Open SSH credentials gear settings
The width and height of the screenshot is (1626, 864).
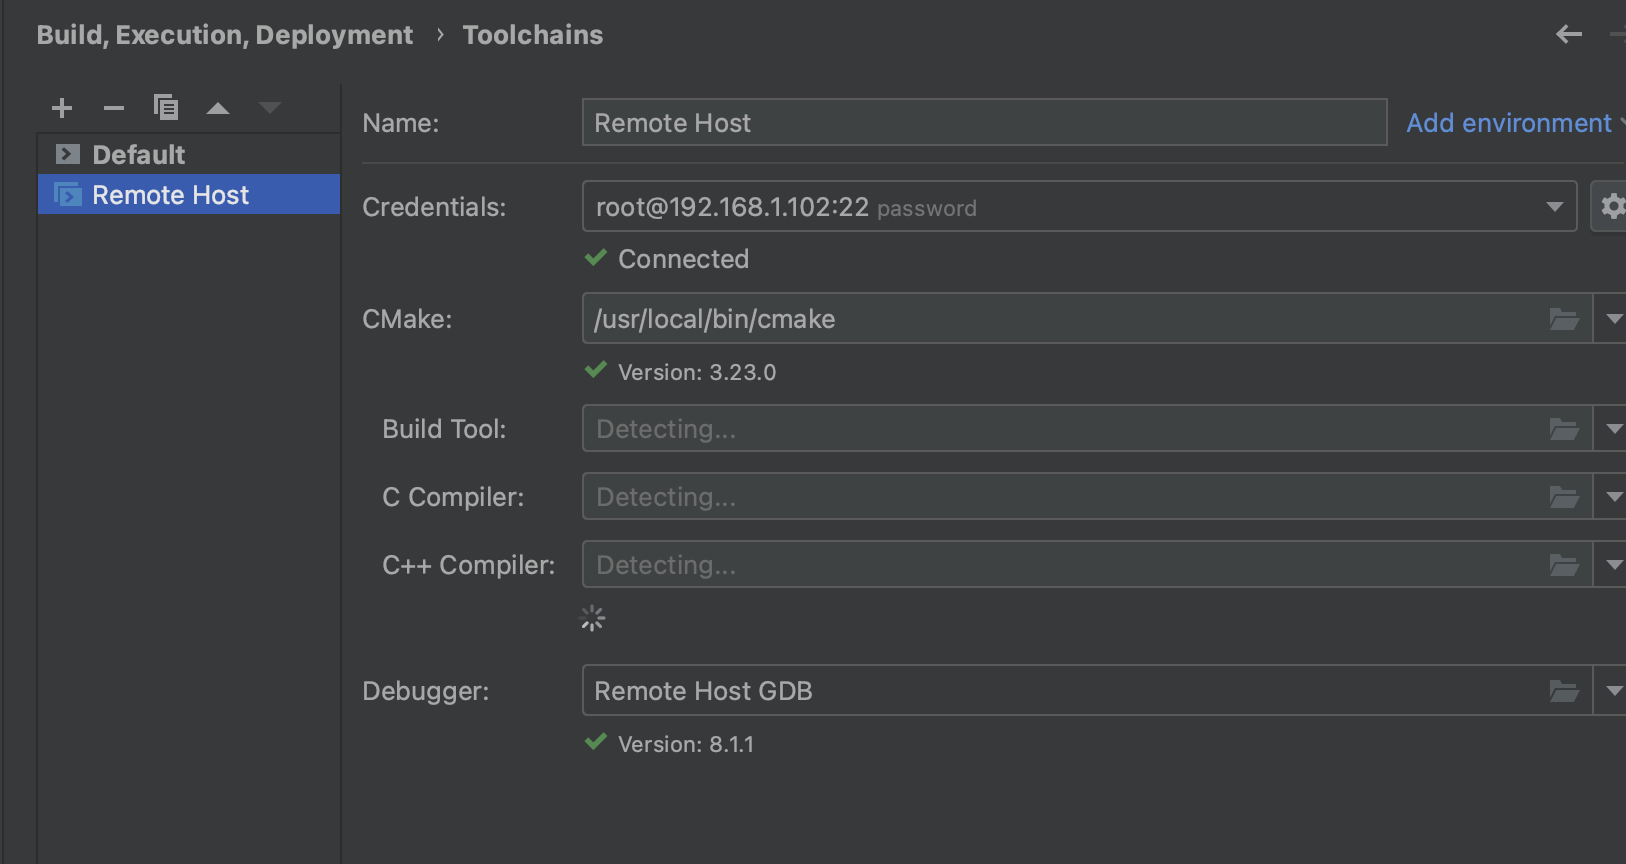1611,206
